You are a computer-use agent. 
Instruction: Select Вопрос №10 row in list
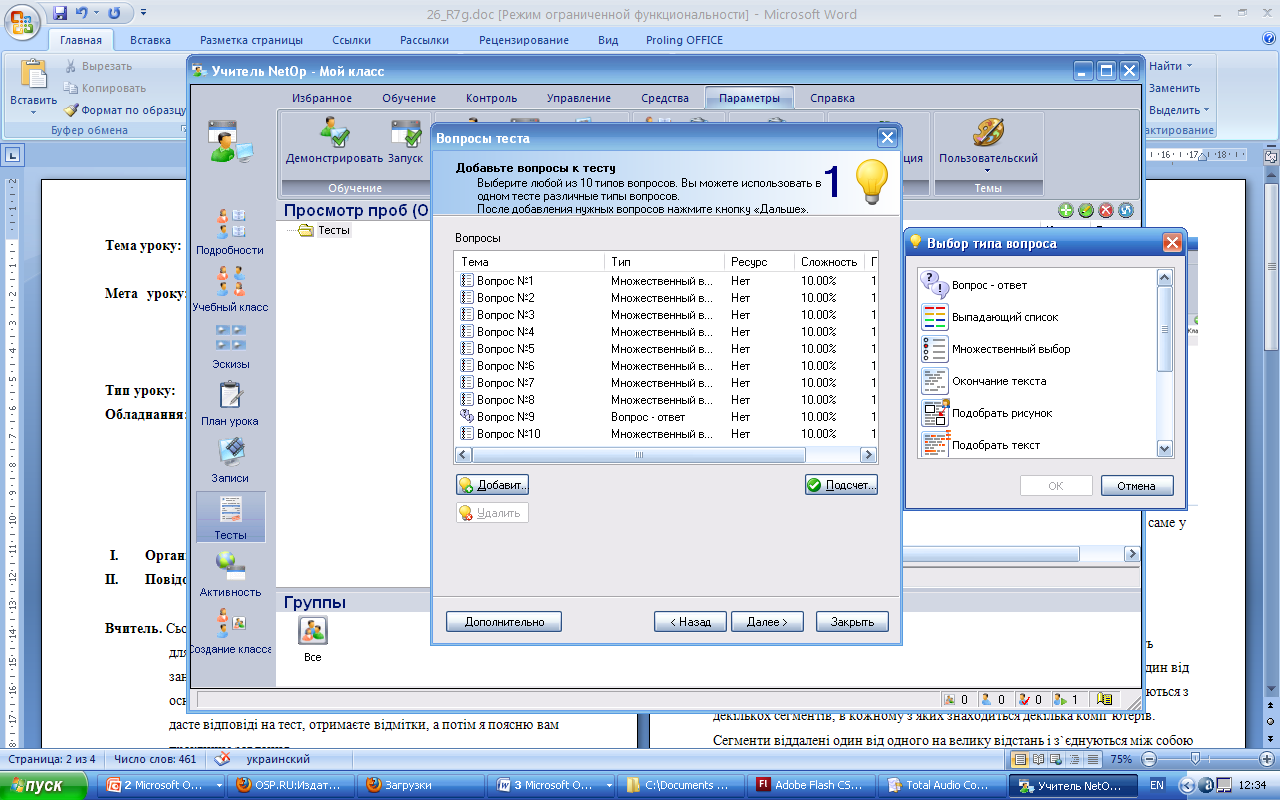(665, 434)
